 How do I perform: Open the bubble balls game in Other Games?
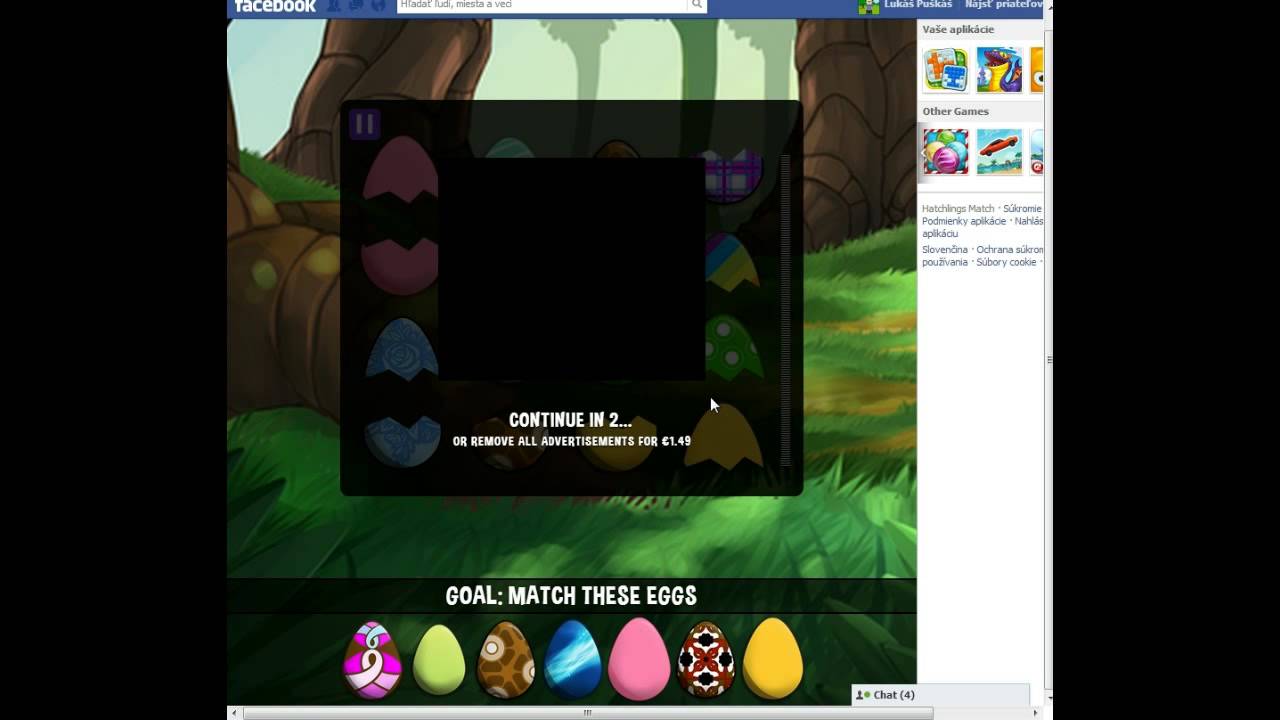[x=946, y=152]
